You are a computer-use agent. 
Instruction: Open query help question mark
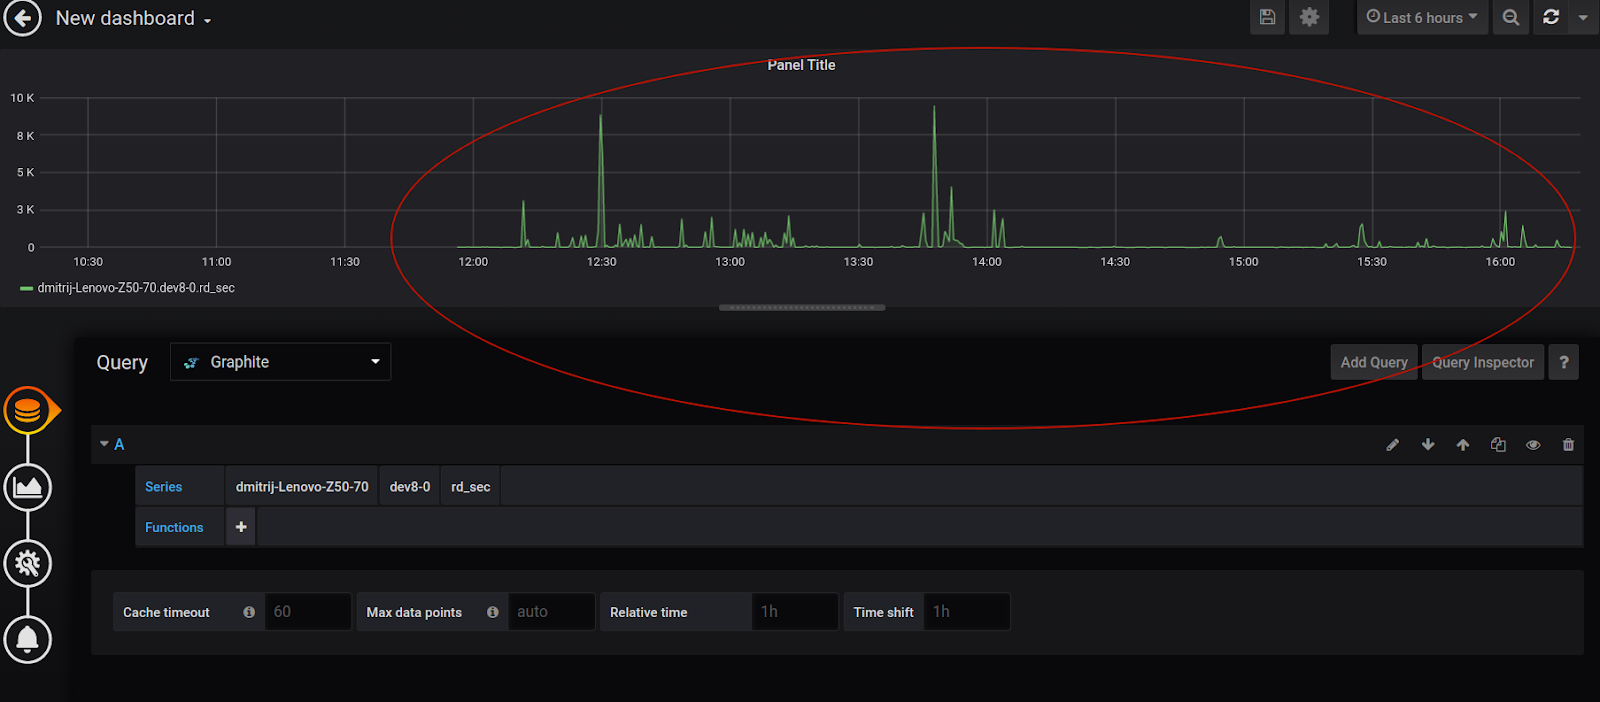pyautogui.click(x=1564, y=362)
